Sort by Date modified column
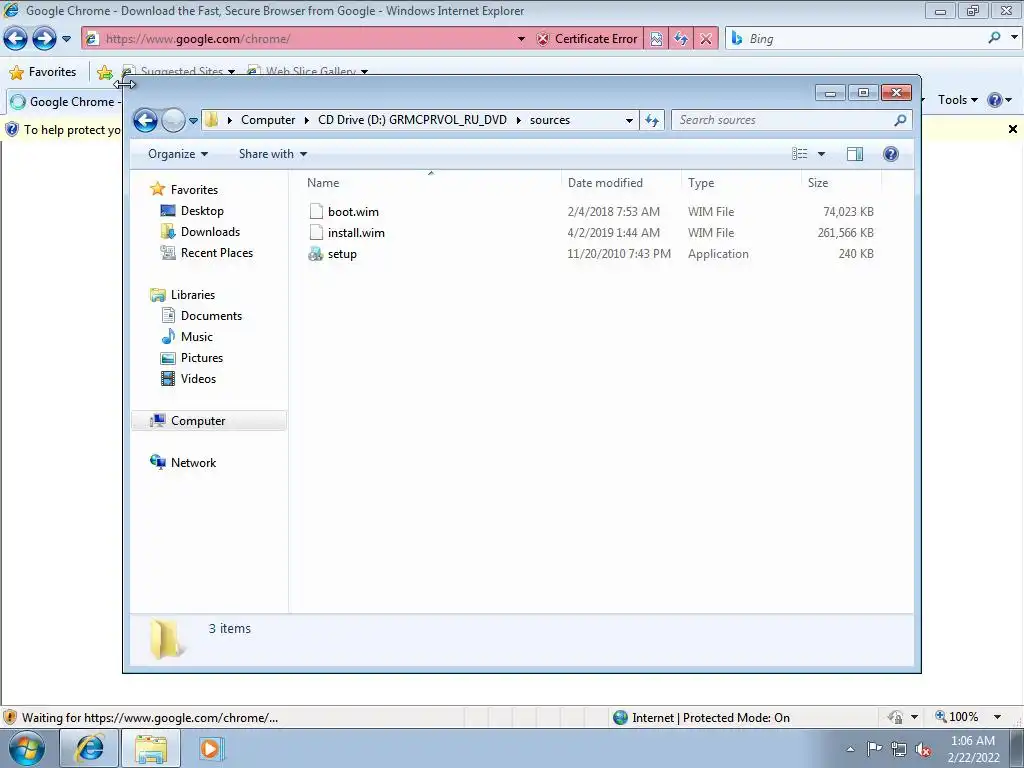1024x768 pixels. (x=621, y=183)
